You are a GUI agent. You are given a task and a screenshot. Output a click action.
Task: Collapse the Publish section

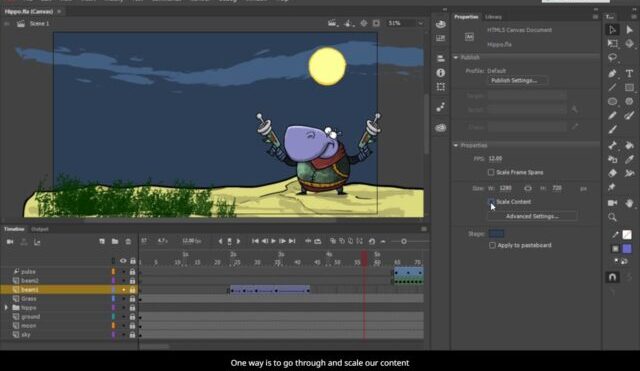(456, 58)
